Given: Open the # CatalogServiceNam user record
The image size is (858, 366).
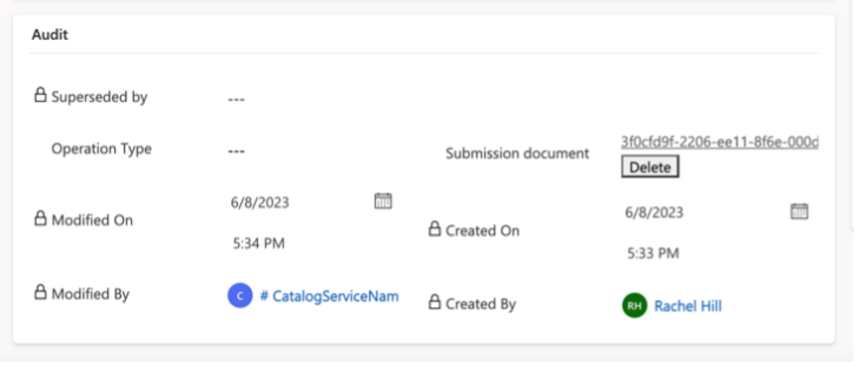Looking at the screenshot, I should (329, 296).
